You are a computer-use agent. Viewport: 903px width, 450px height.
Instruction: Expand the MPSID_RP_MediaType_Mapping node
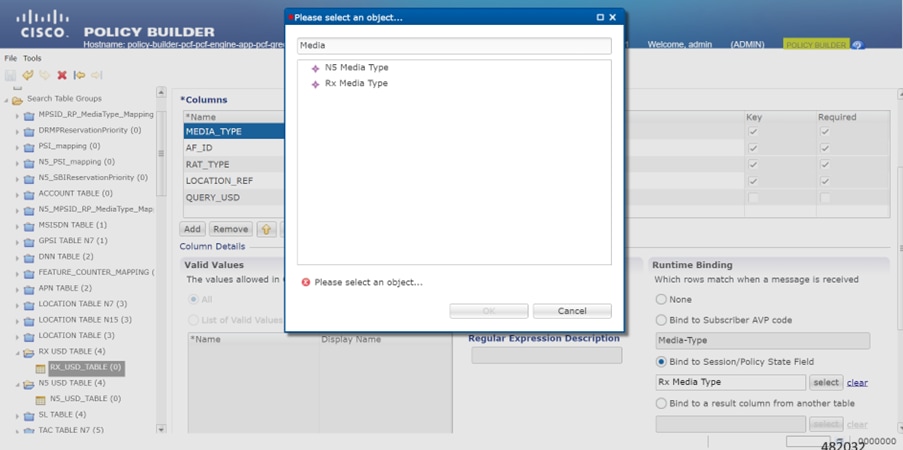(17, 116)
